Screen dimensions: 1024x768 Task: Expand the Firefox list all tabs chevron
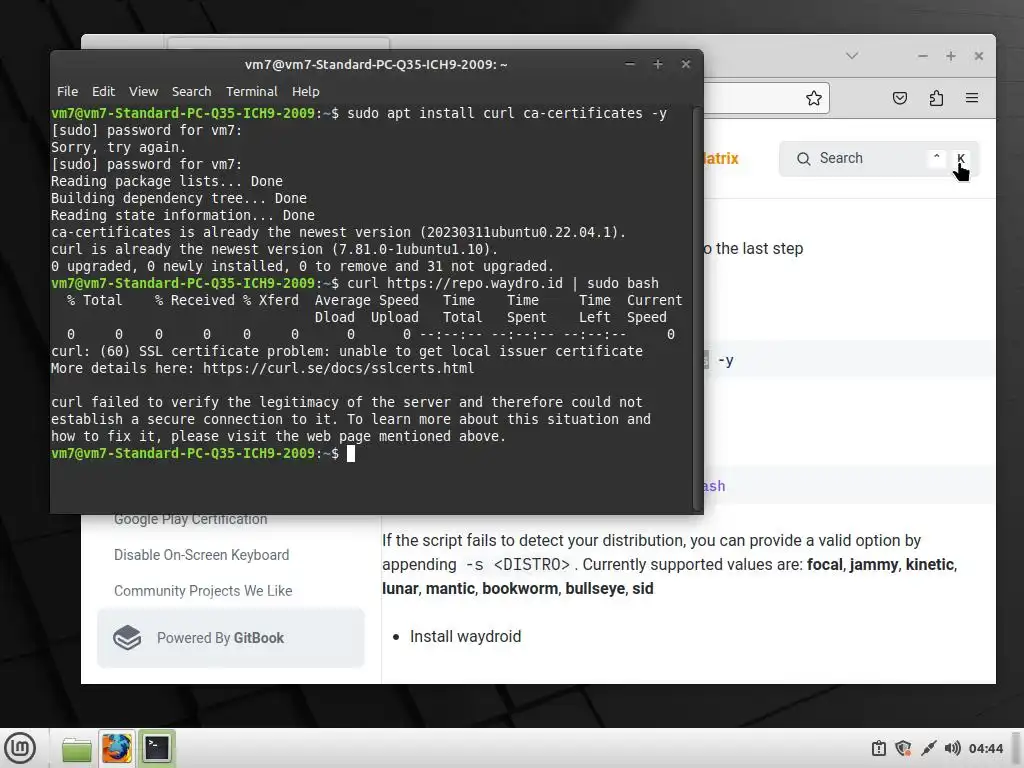[x=852, y=56]
